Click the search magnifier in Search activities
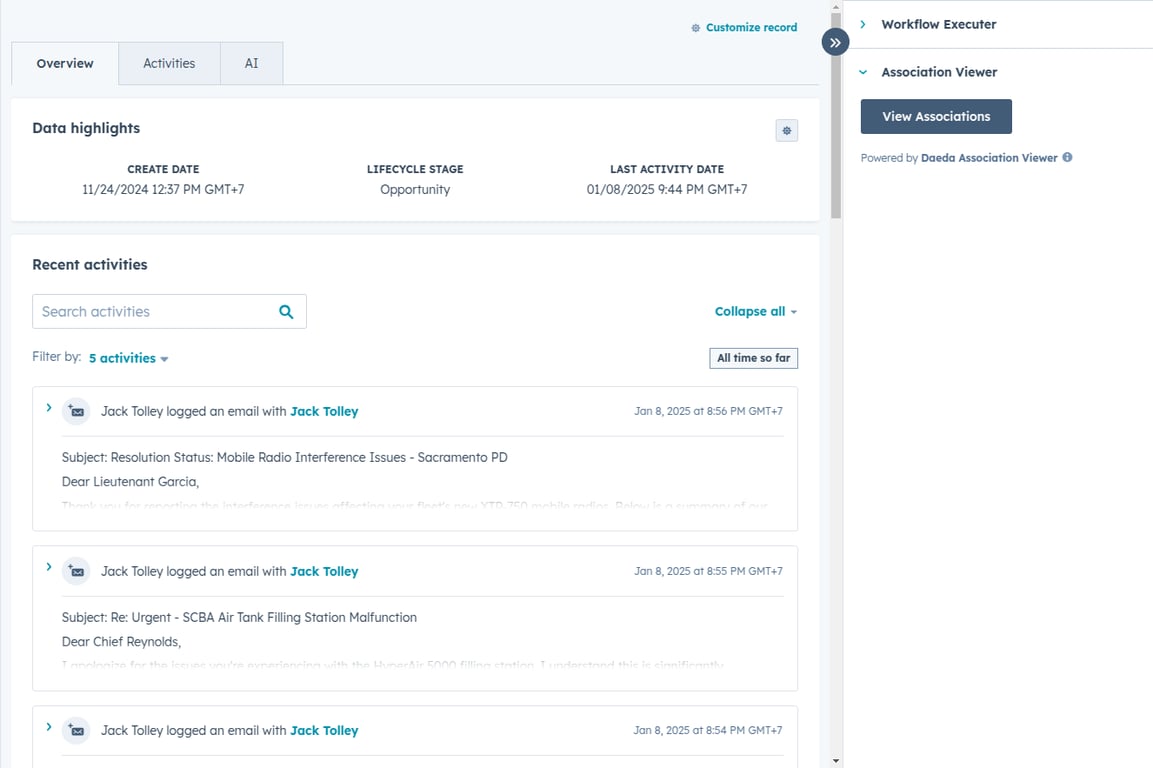Viewport: 1153px width, 768px height. coord(286,311)
